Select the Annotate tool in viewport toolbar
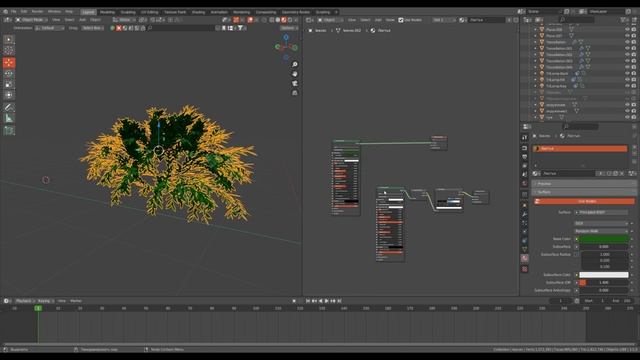Screen dimensions: 640x360 pos(9,107)
